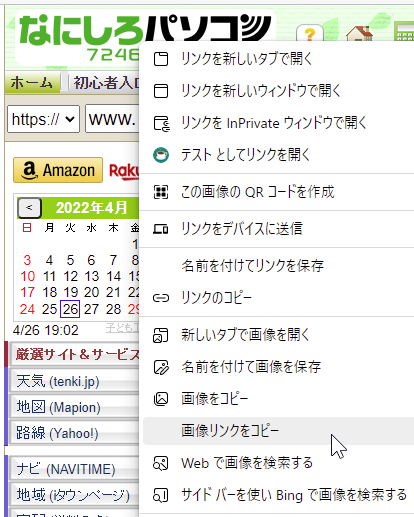Viewport: 414px width, 517px height.
Task: Click the www. URL input field
Action: tap(112, 119)
